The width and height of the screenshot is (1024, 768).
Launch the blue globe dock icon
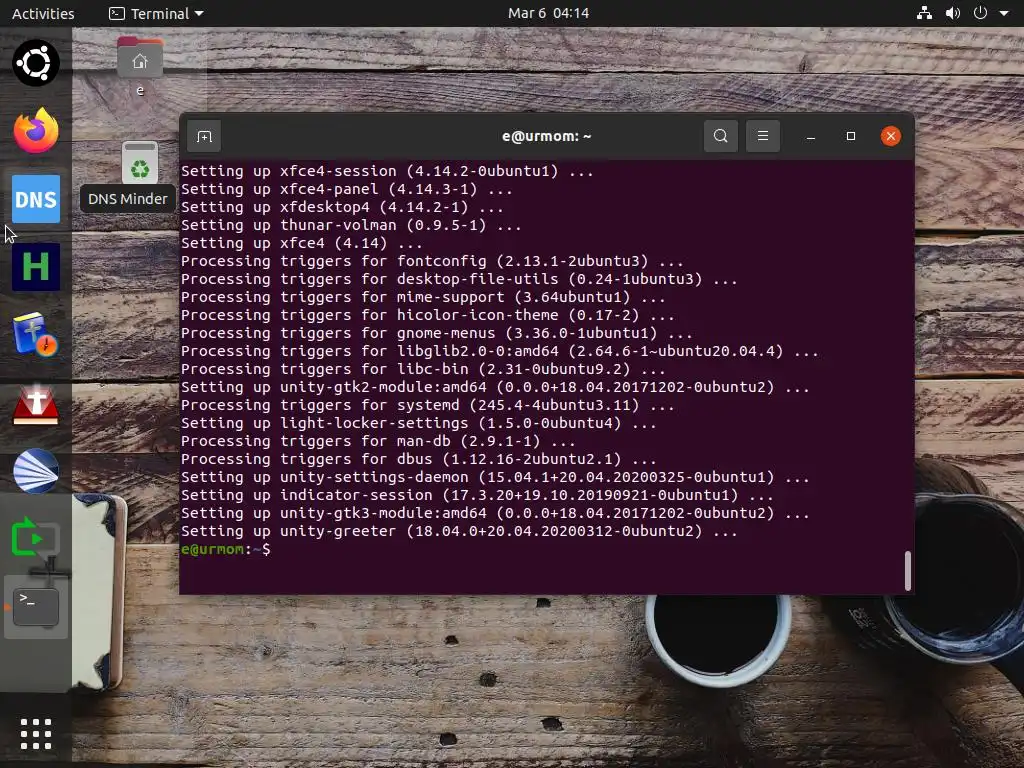[x=35, y=471]
